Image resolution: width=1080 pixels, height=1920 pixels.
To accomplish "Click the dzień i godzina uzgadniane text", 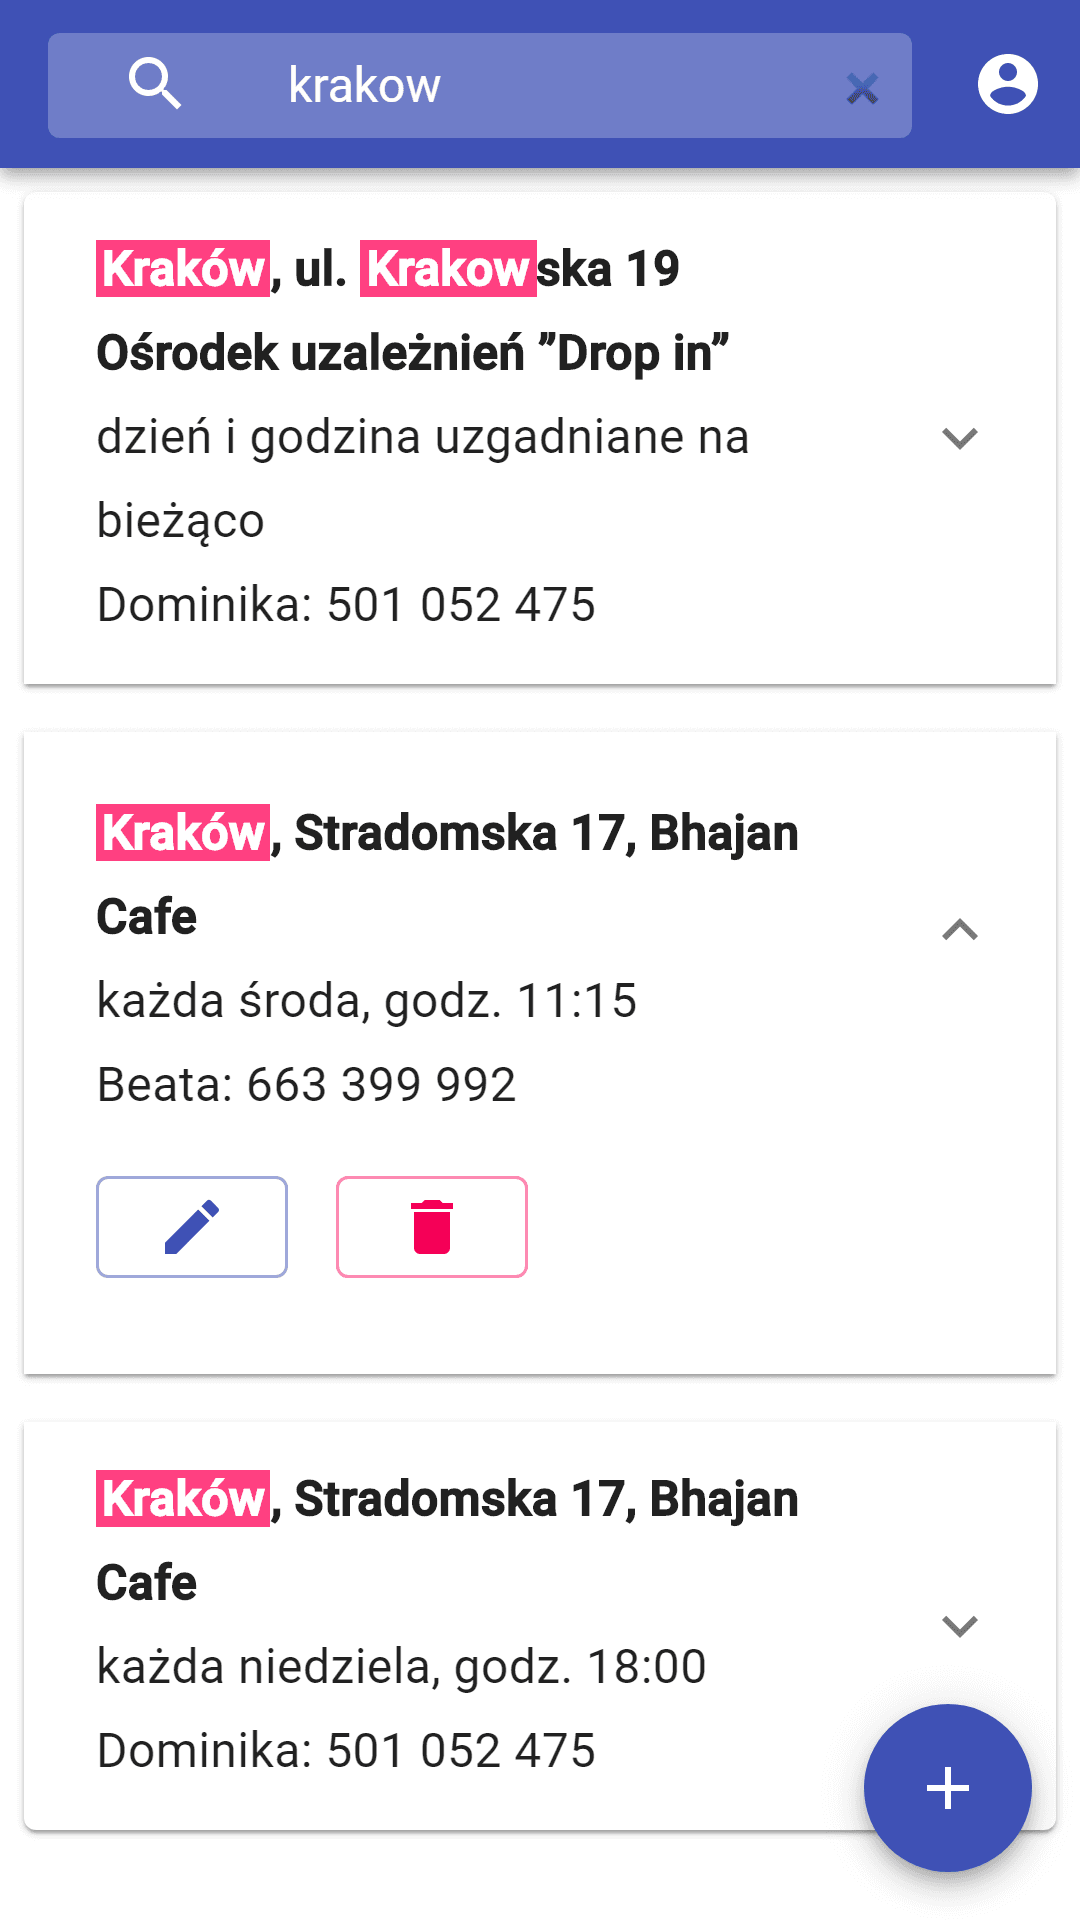I will tap(422, 438).
